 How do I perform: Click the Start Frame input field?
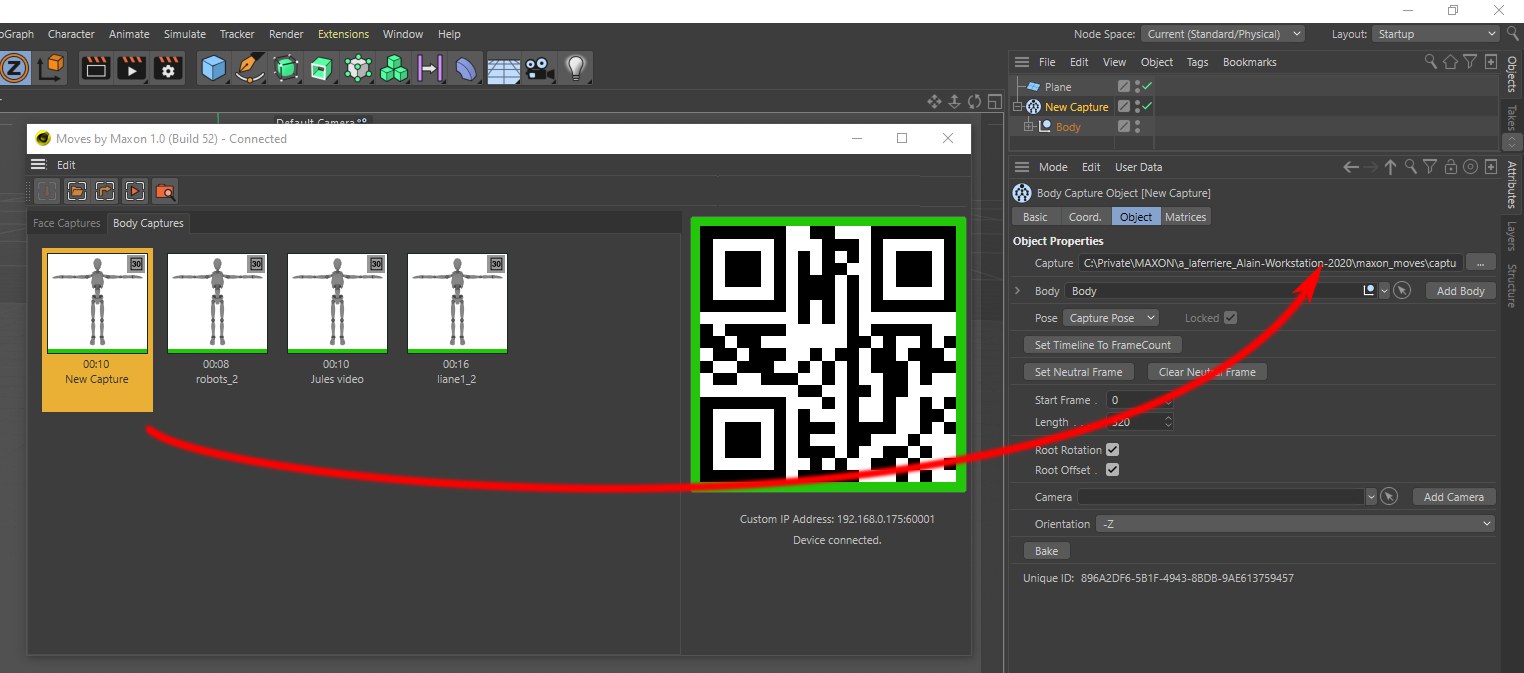click(x=1138, y=400)
